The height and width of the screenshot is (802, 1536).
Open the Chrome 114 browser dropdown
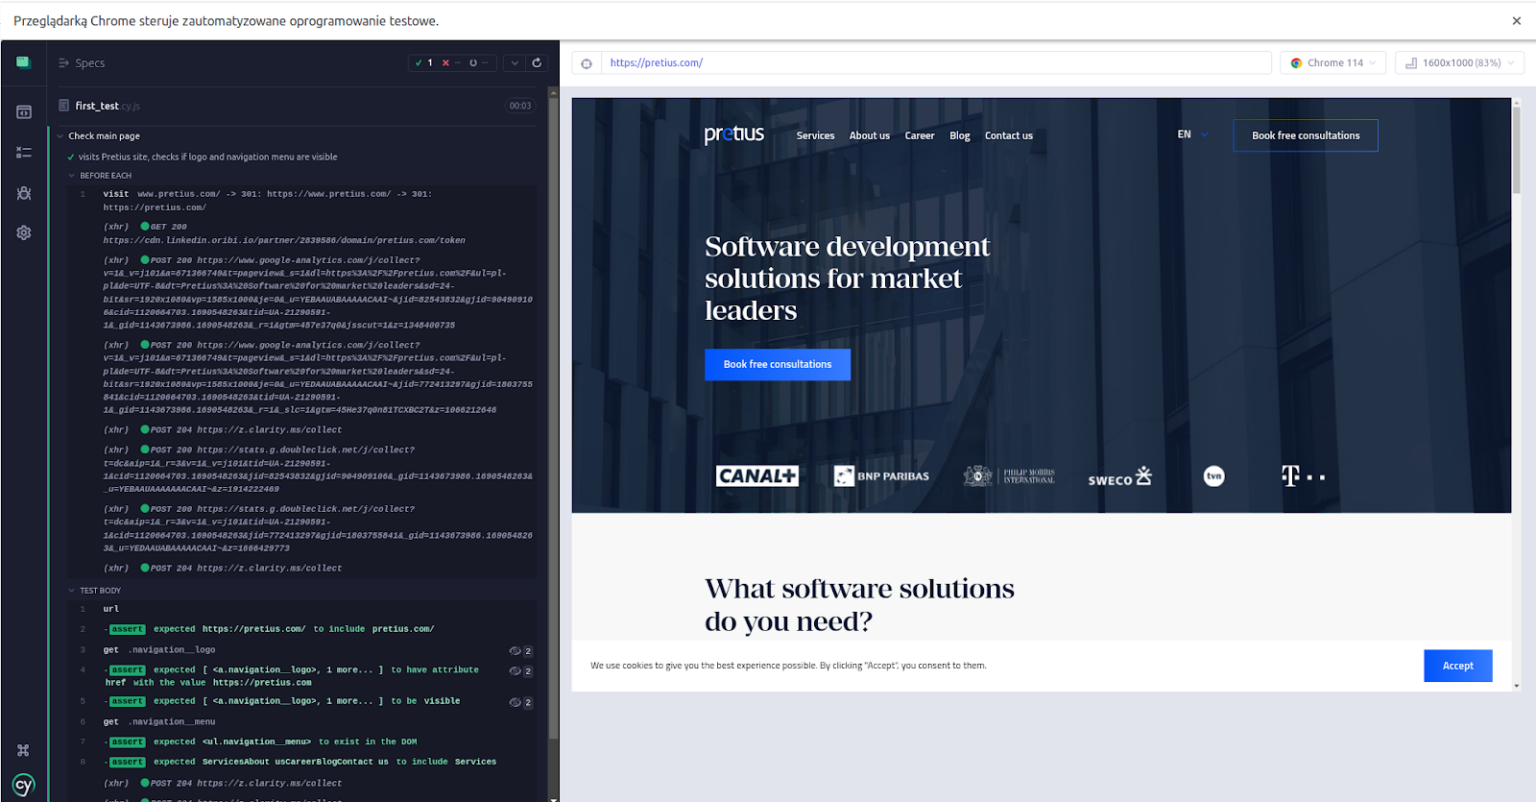tap(1333, 63)
